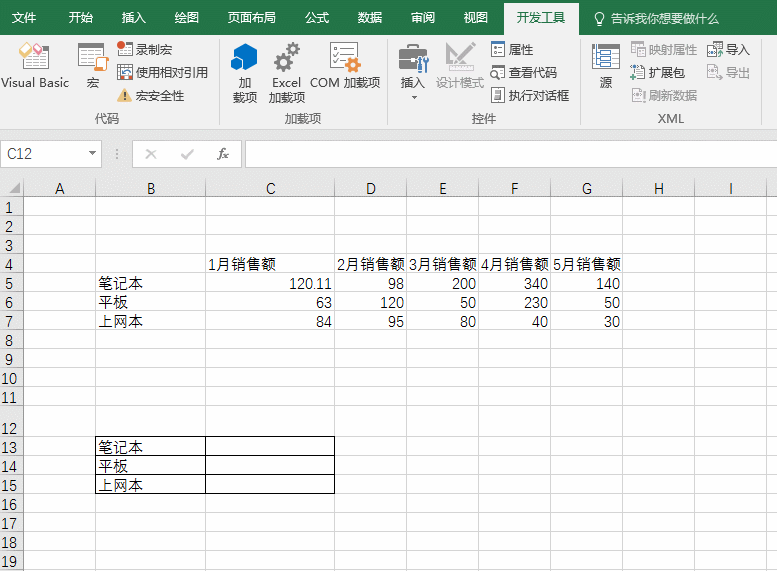Switch to the 插入 ribbon tab
Image resolution: width=777 pixels, height=571 pixels.
(x=134, y=18)
